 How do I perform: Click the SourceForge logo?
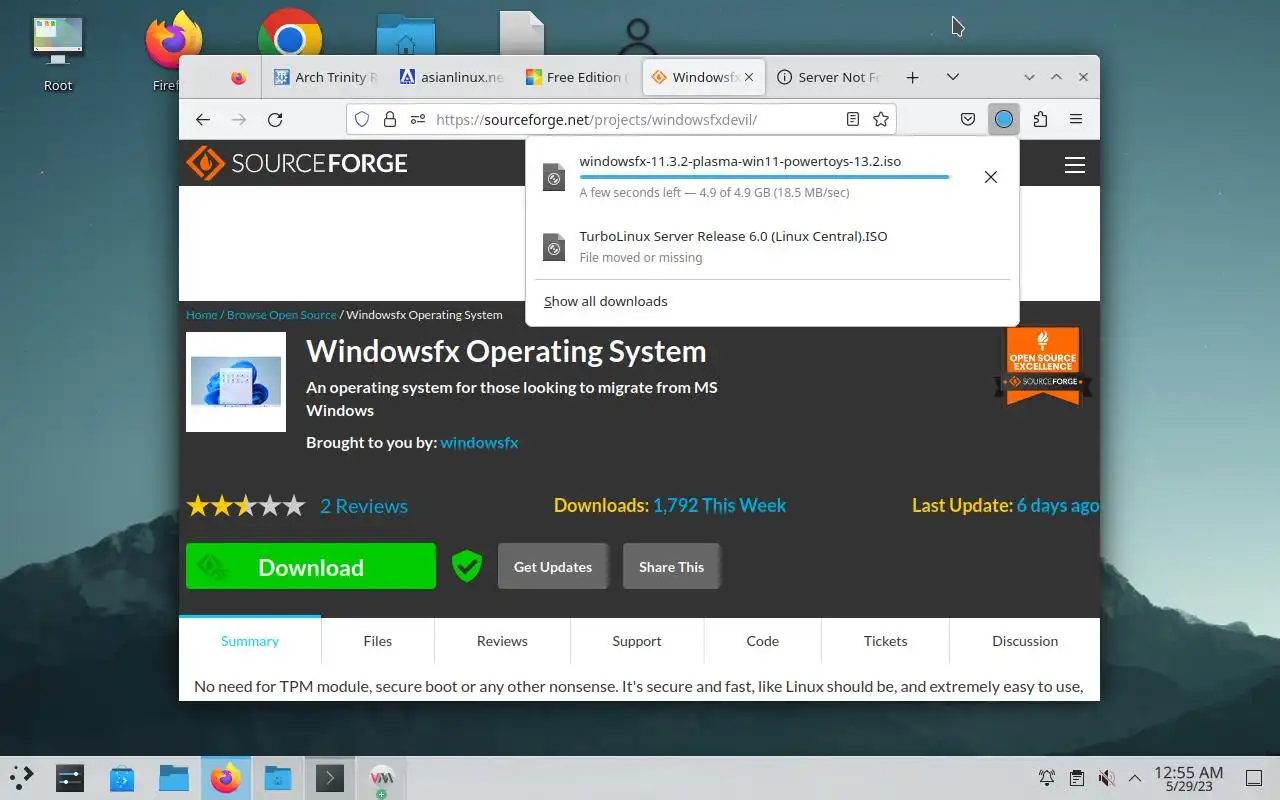point(297,163)
